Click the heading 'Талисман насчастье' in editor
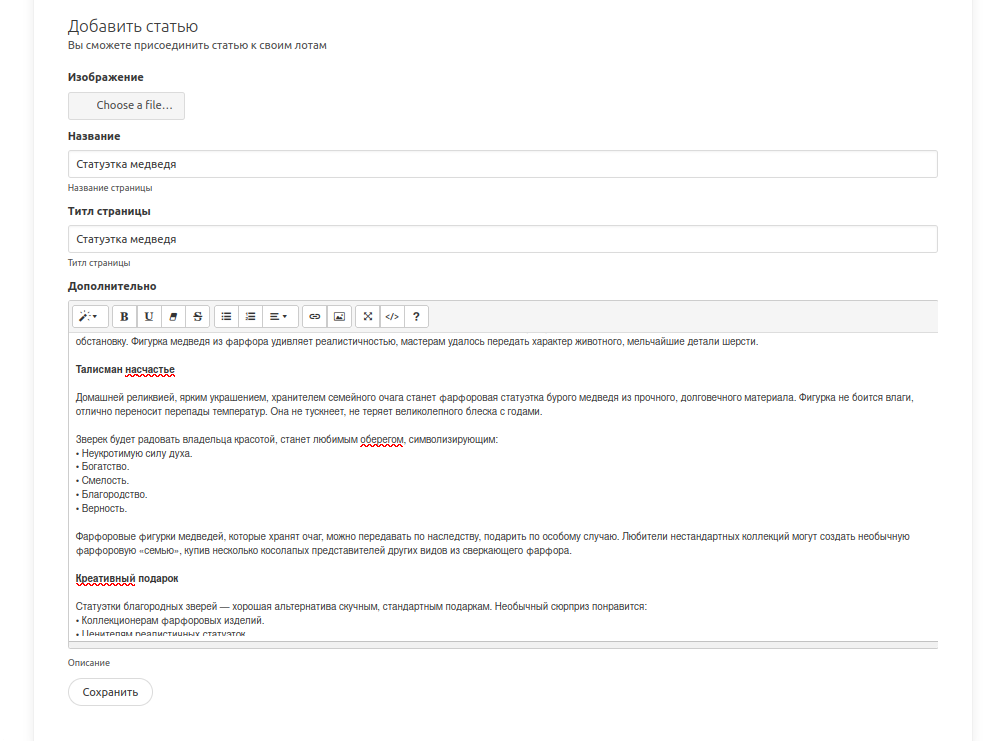 point(125,370)
